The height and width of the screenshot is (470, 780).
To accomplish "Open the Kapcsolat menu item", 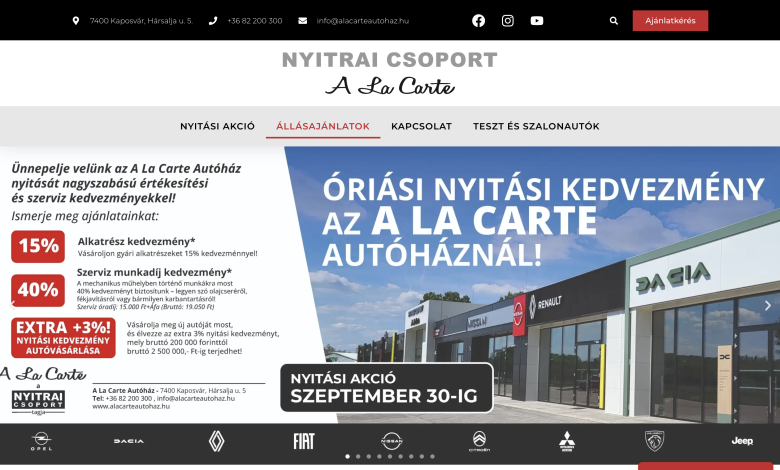I will pos(421,126).
